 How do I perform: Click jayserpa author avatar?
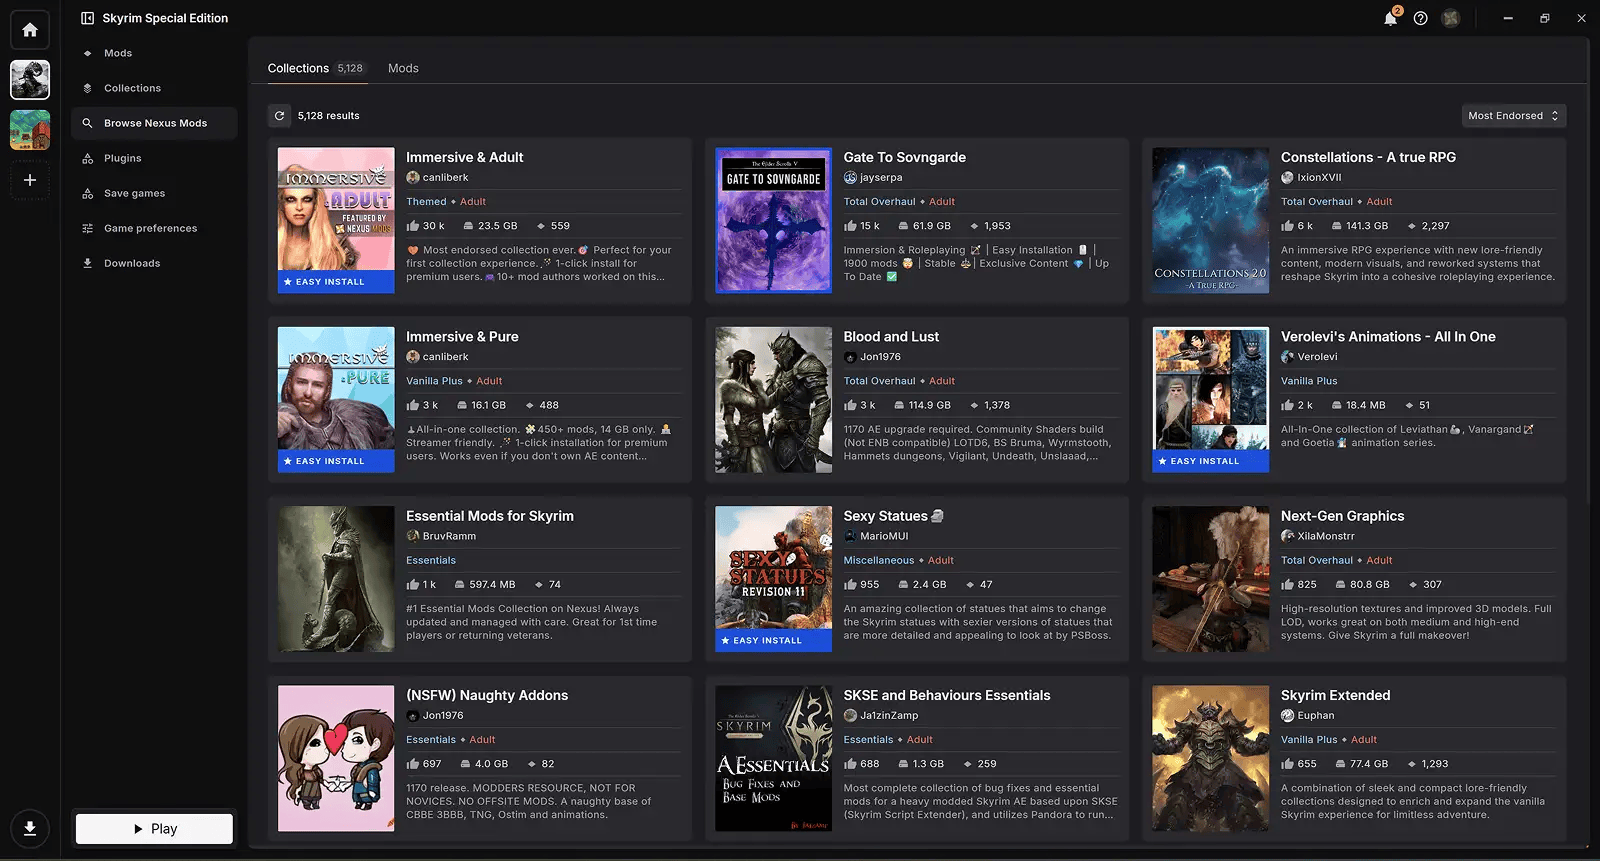click(850, 177)
